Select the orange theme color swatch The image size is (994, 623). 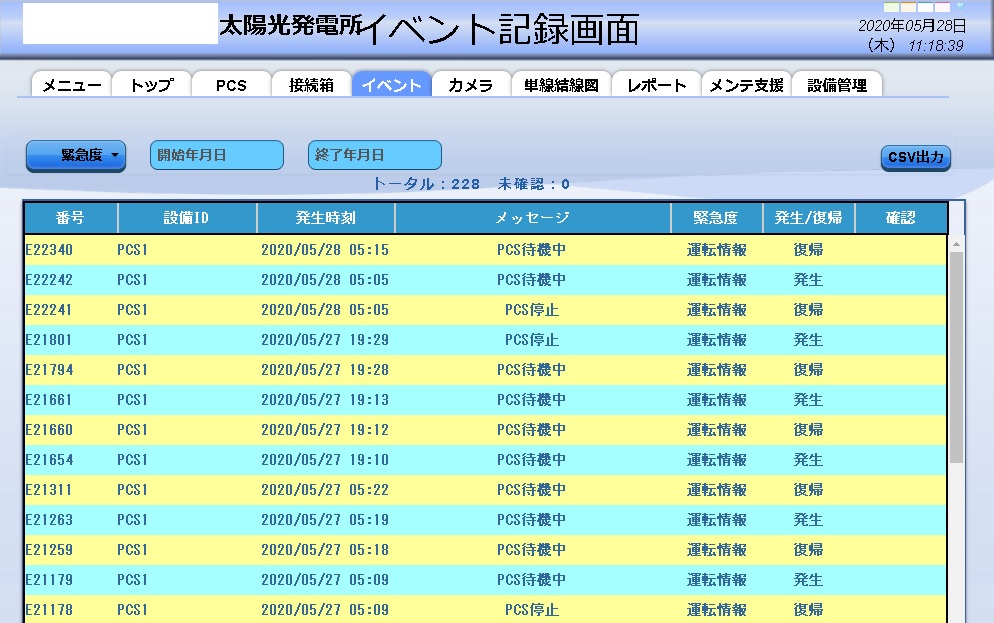pos(909,7)
